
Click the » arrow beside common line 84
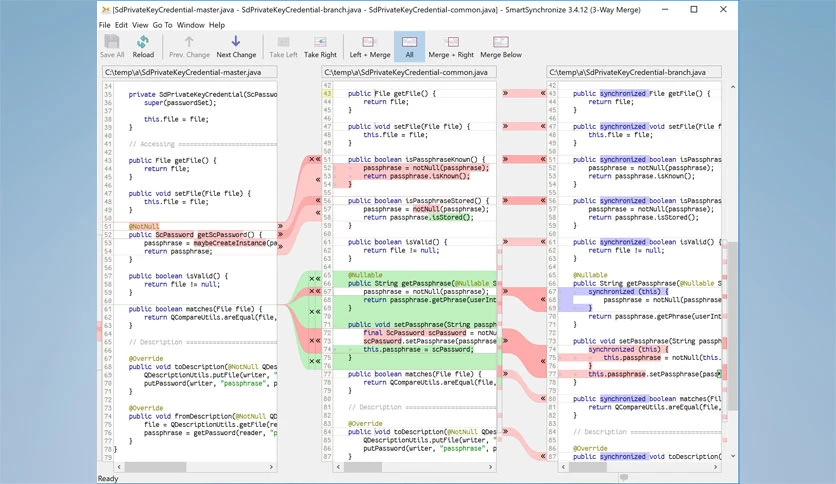tap(505, 432)
